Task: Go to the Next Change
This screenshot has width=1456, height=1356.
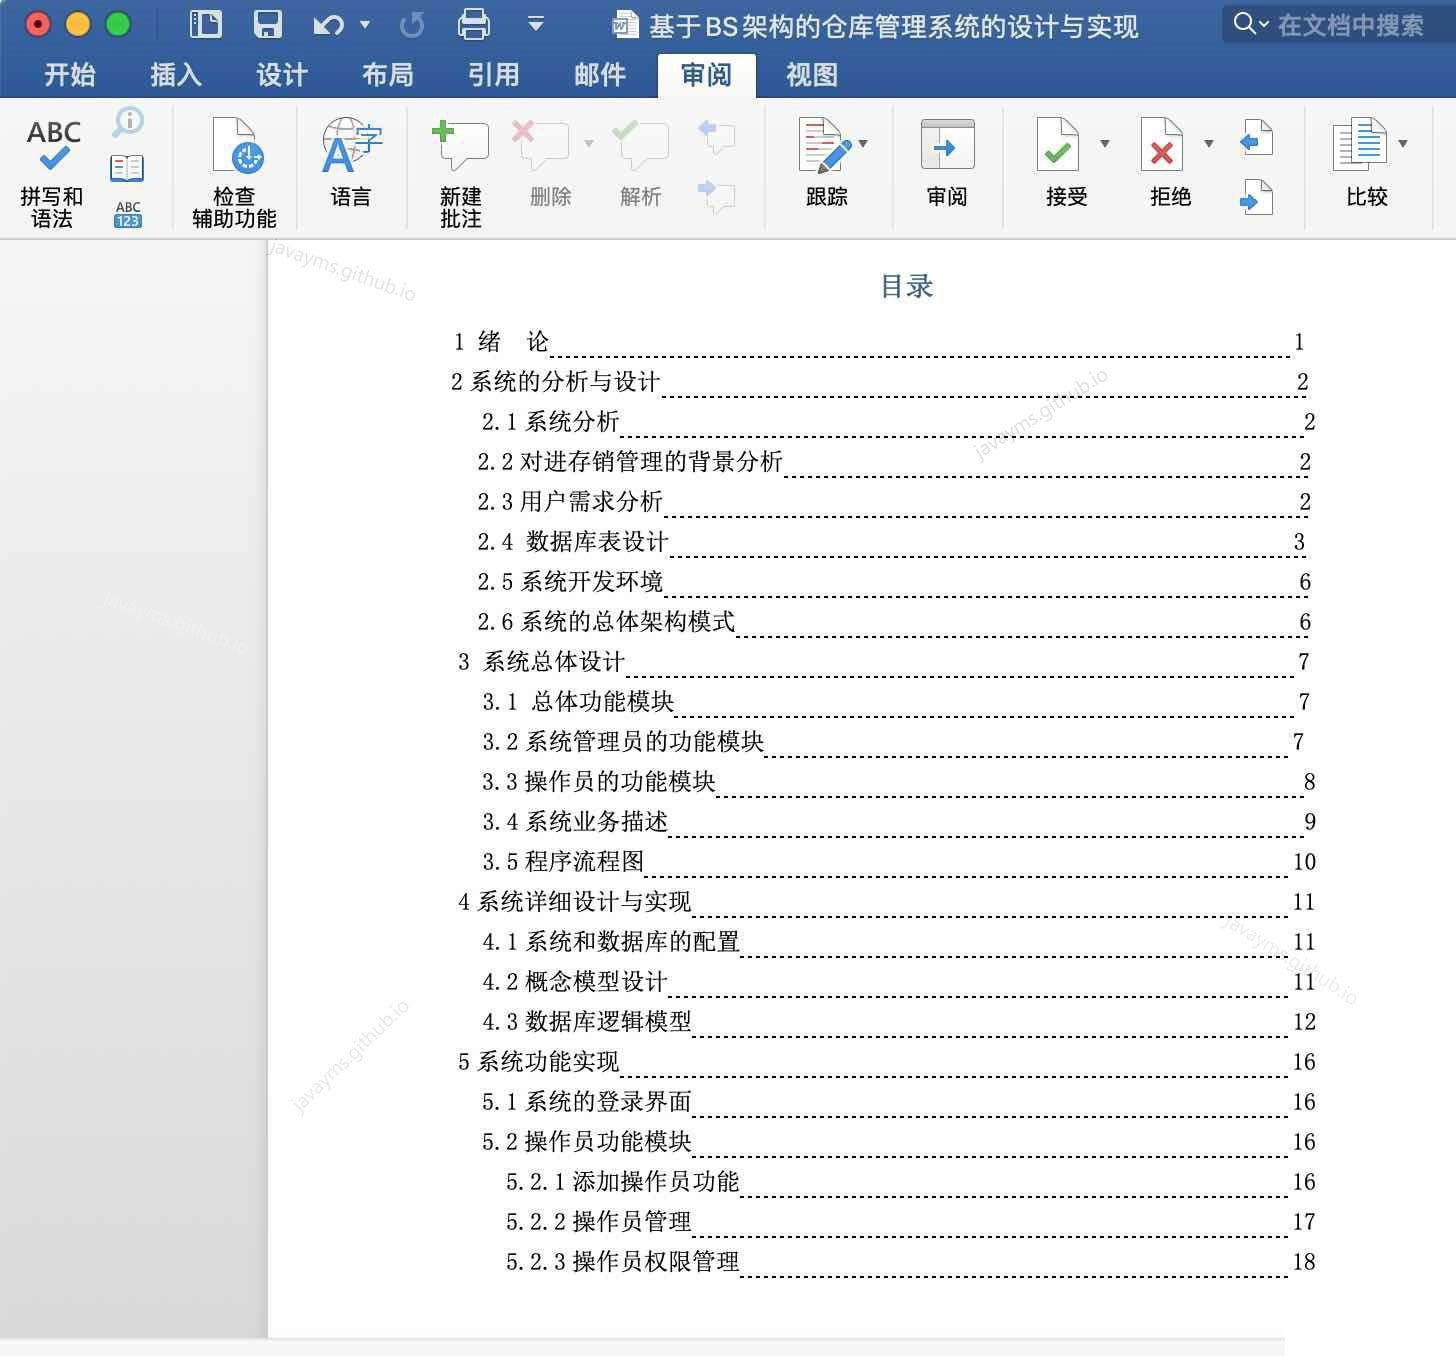Action: 1256,197
